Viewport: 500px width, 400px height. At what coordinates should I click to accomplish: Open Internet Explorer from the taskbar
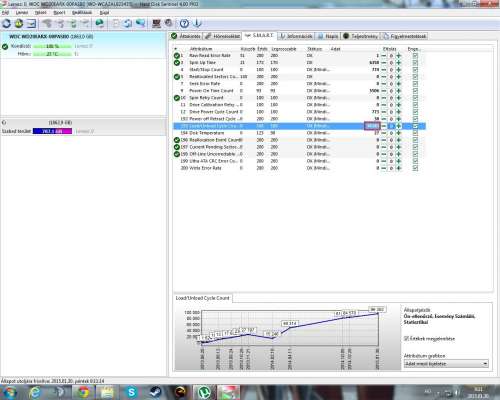[x=35, y=392]
